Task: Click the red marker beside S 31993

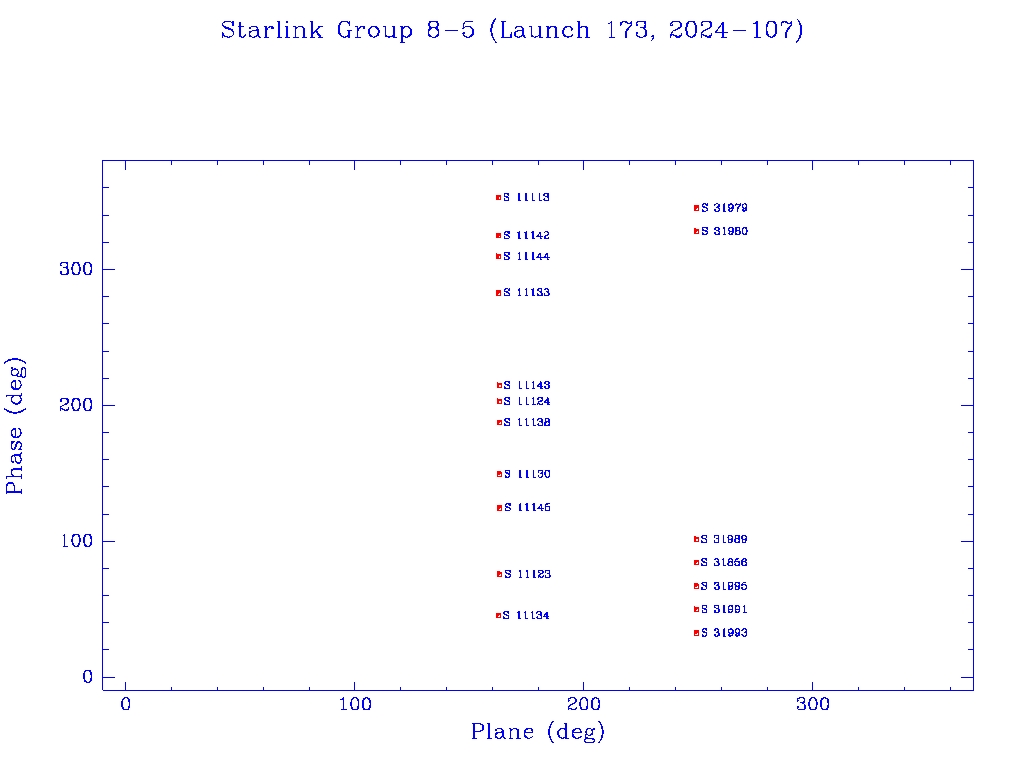Action: coord(696,633)
